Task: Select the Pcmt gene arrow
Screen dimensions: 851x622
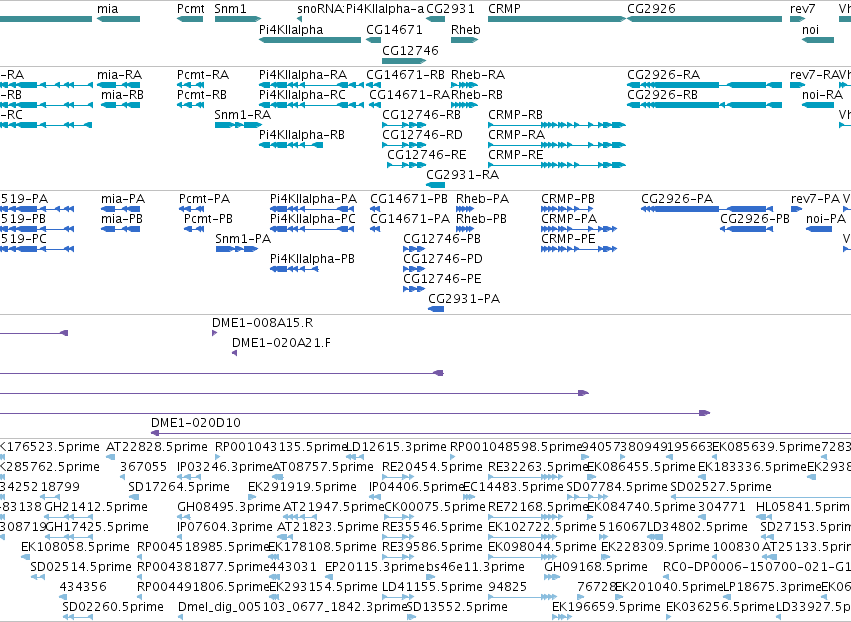Action: 190,19
